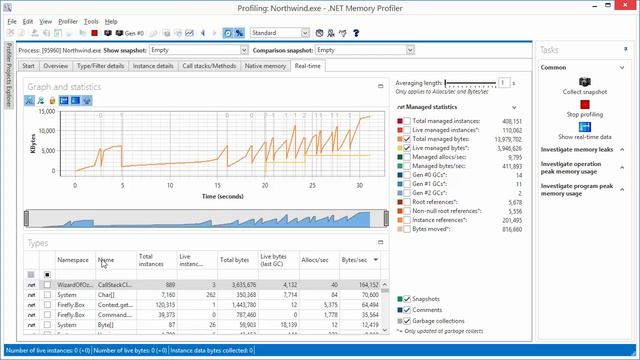Image resolution: width=640 pixels, height=360 pixels.
Task: Open the Tools menu
Action: point(91,21)
